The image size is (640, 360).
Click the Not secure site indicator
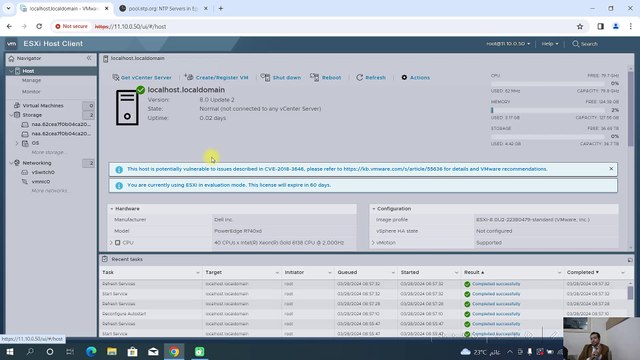(71, 27)
